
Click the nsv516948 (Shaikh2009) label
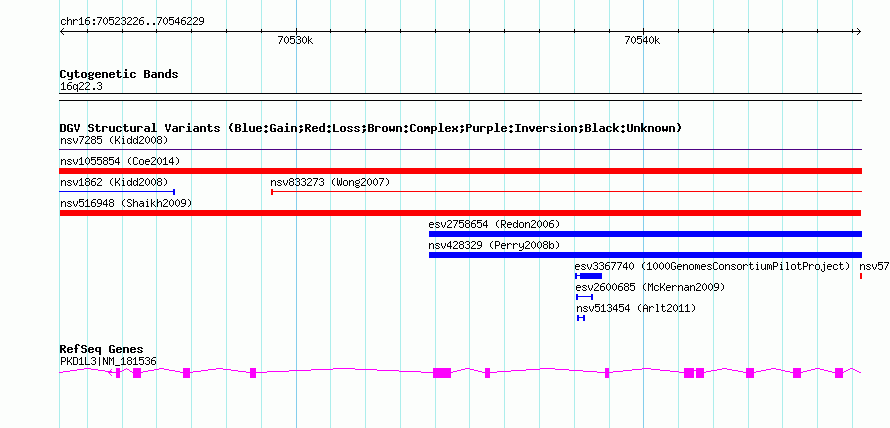(126, 203)
